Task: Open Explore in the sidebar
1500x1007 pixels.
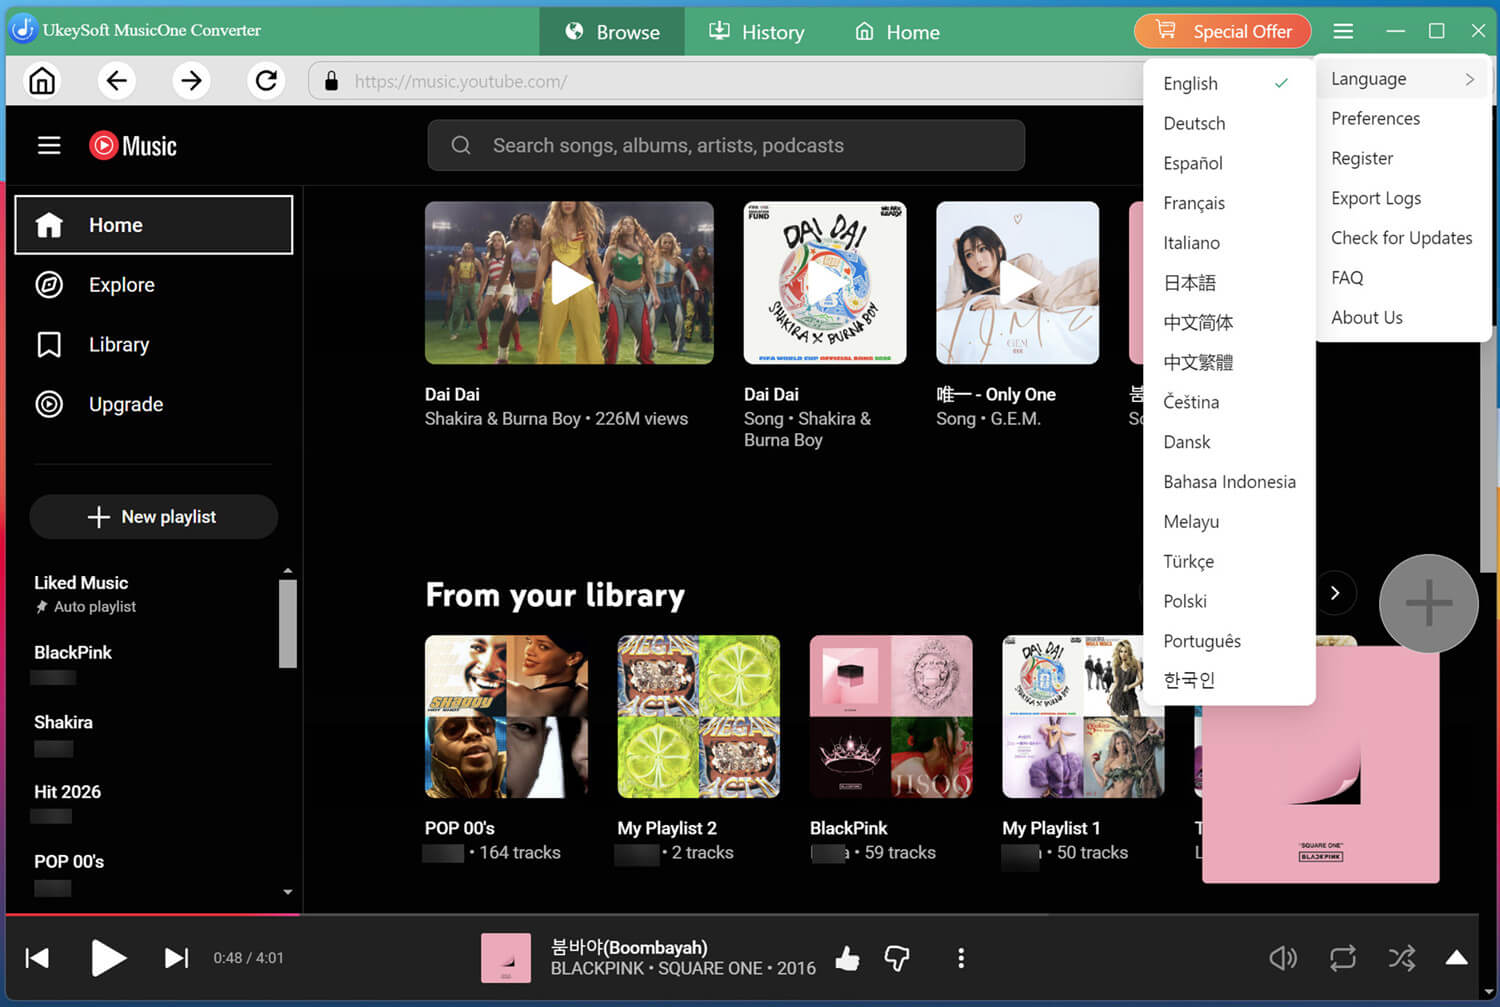Action: [x=154, y=285]
